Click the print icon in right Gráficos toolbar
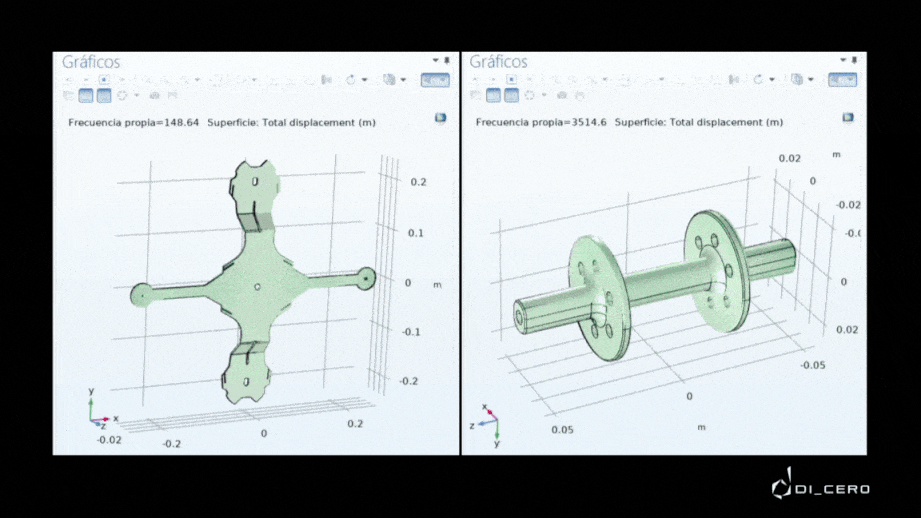This screenshot has width=921, height=518. click(580, 95)
